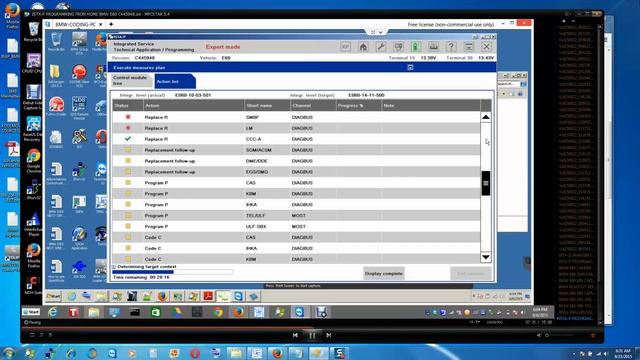Screen dimensions: 640x360
Task: Open Adobe Reader in the remote taskbar
Action: [208, 296]
